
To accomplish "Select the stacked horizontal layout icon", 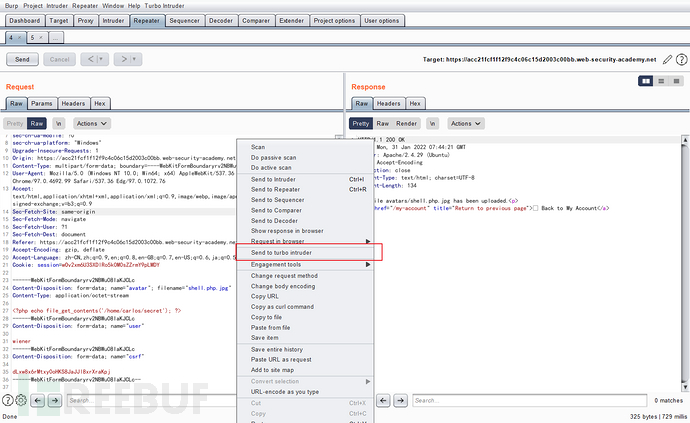I will (x=661, y=81).
